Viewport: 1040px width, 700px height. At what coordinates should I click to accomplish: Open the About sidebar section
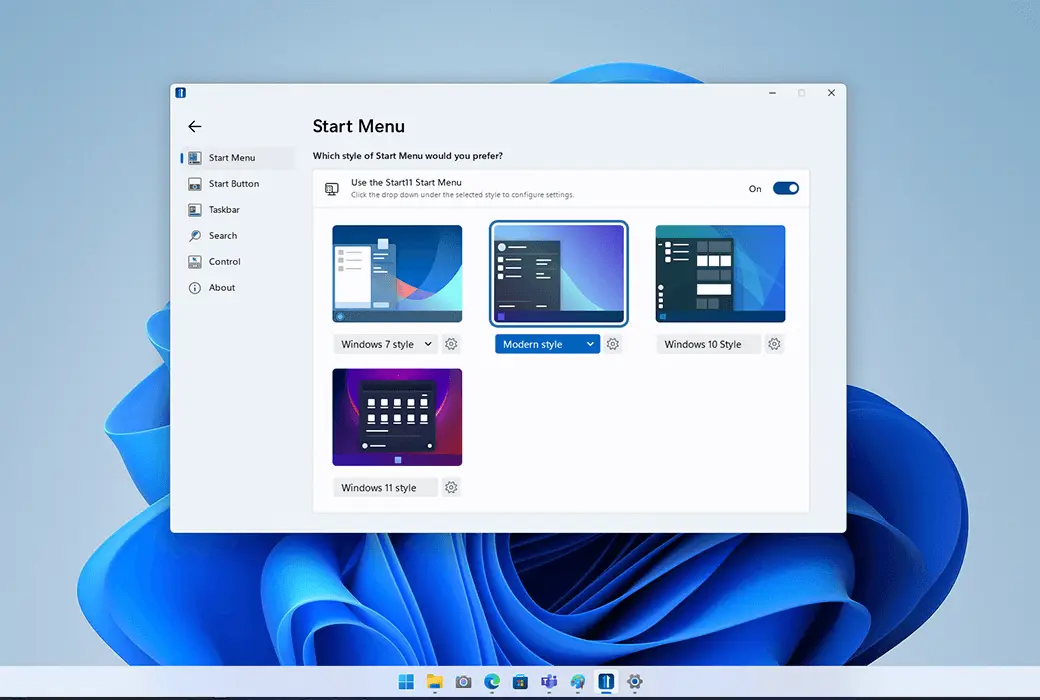(x=237, y=287)
